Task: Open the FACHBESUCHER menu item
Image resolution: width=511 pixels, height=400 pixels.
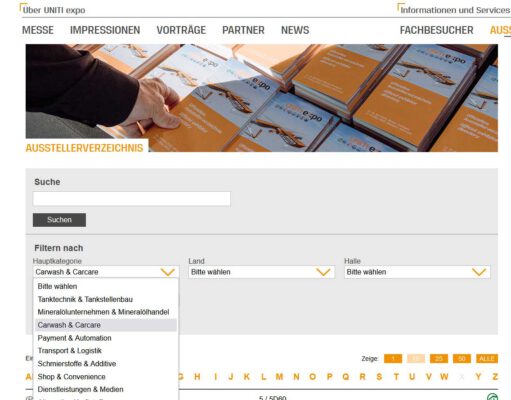Action: coord(437,30)
